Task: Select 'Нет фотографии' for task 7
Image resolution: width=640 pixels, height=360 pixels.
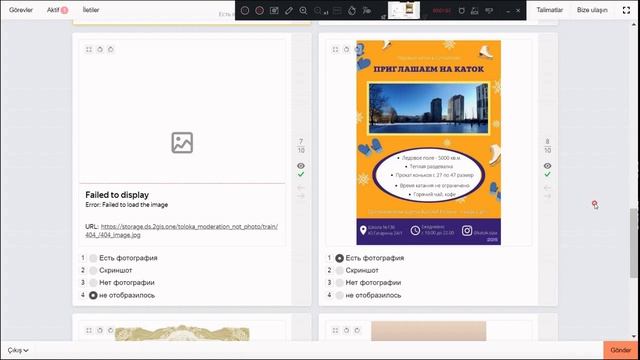Action: click(x=93, y=282)
